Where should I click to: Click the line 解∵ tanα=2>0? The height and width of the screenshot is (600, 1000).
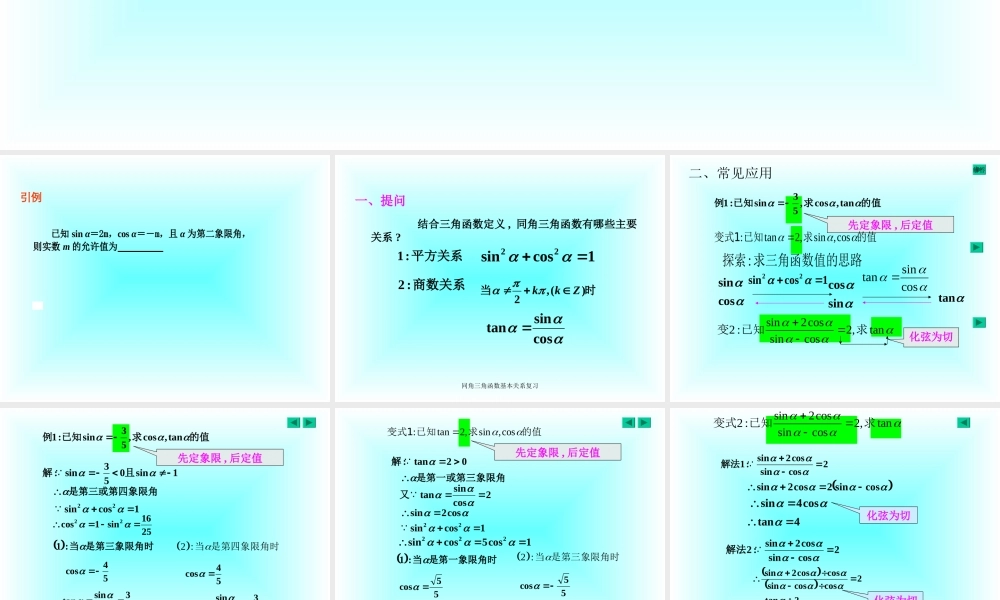(429, 462)
